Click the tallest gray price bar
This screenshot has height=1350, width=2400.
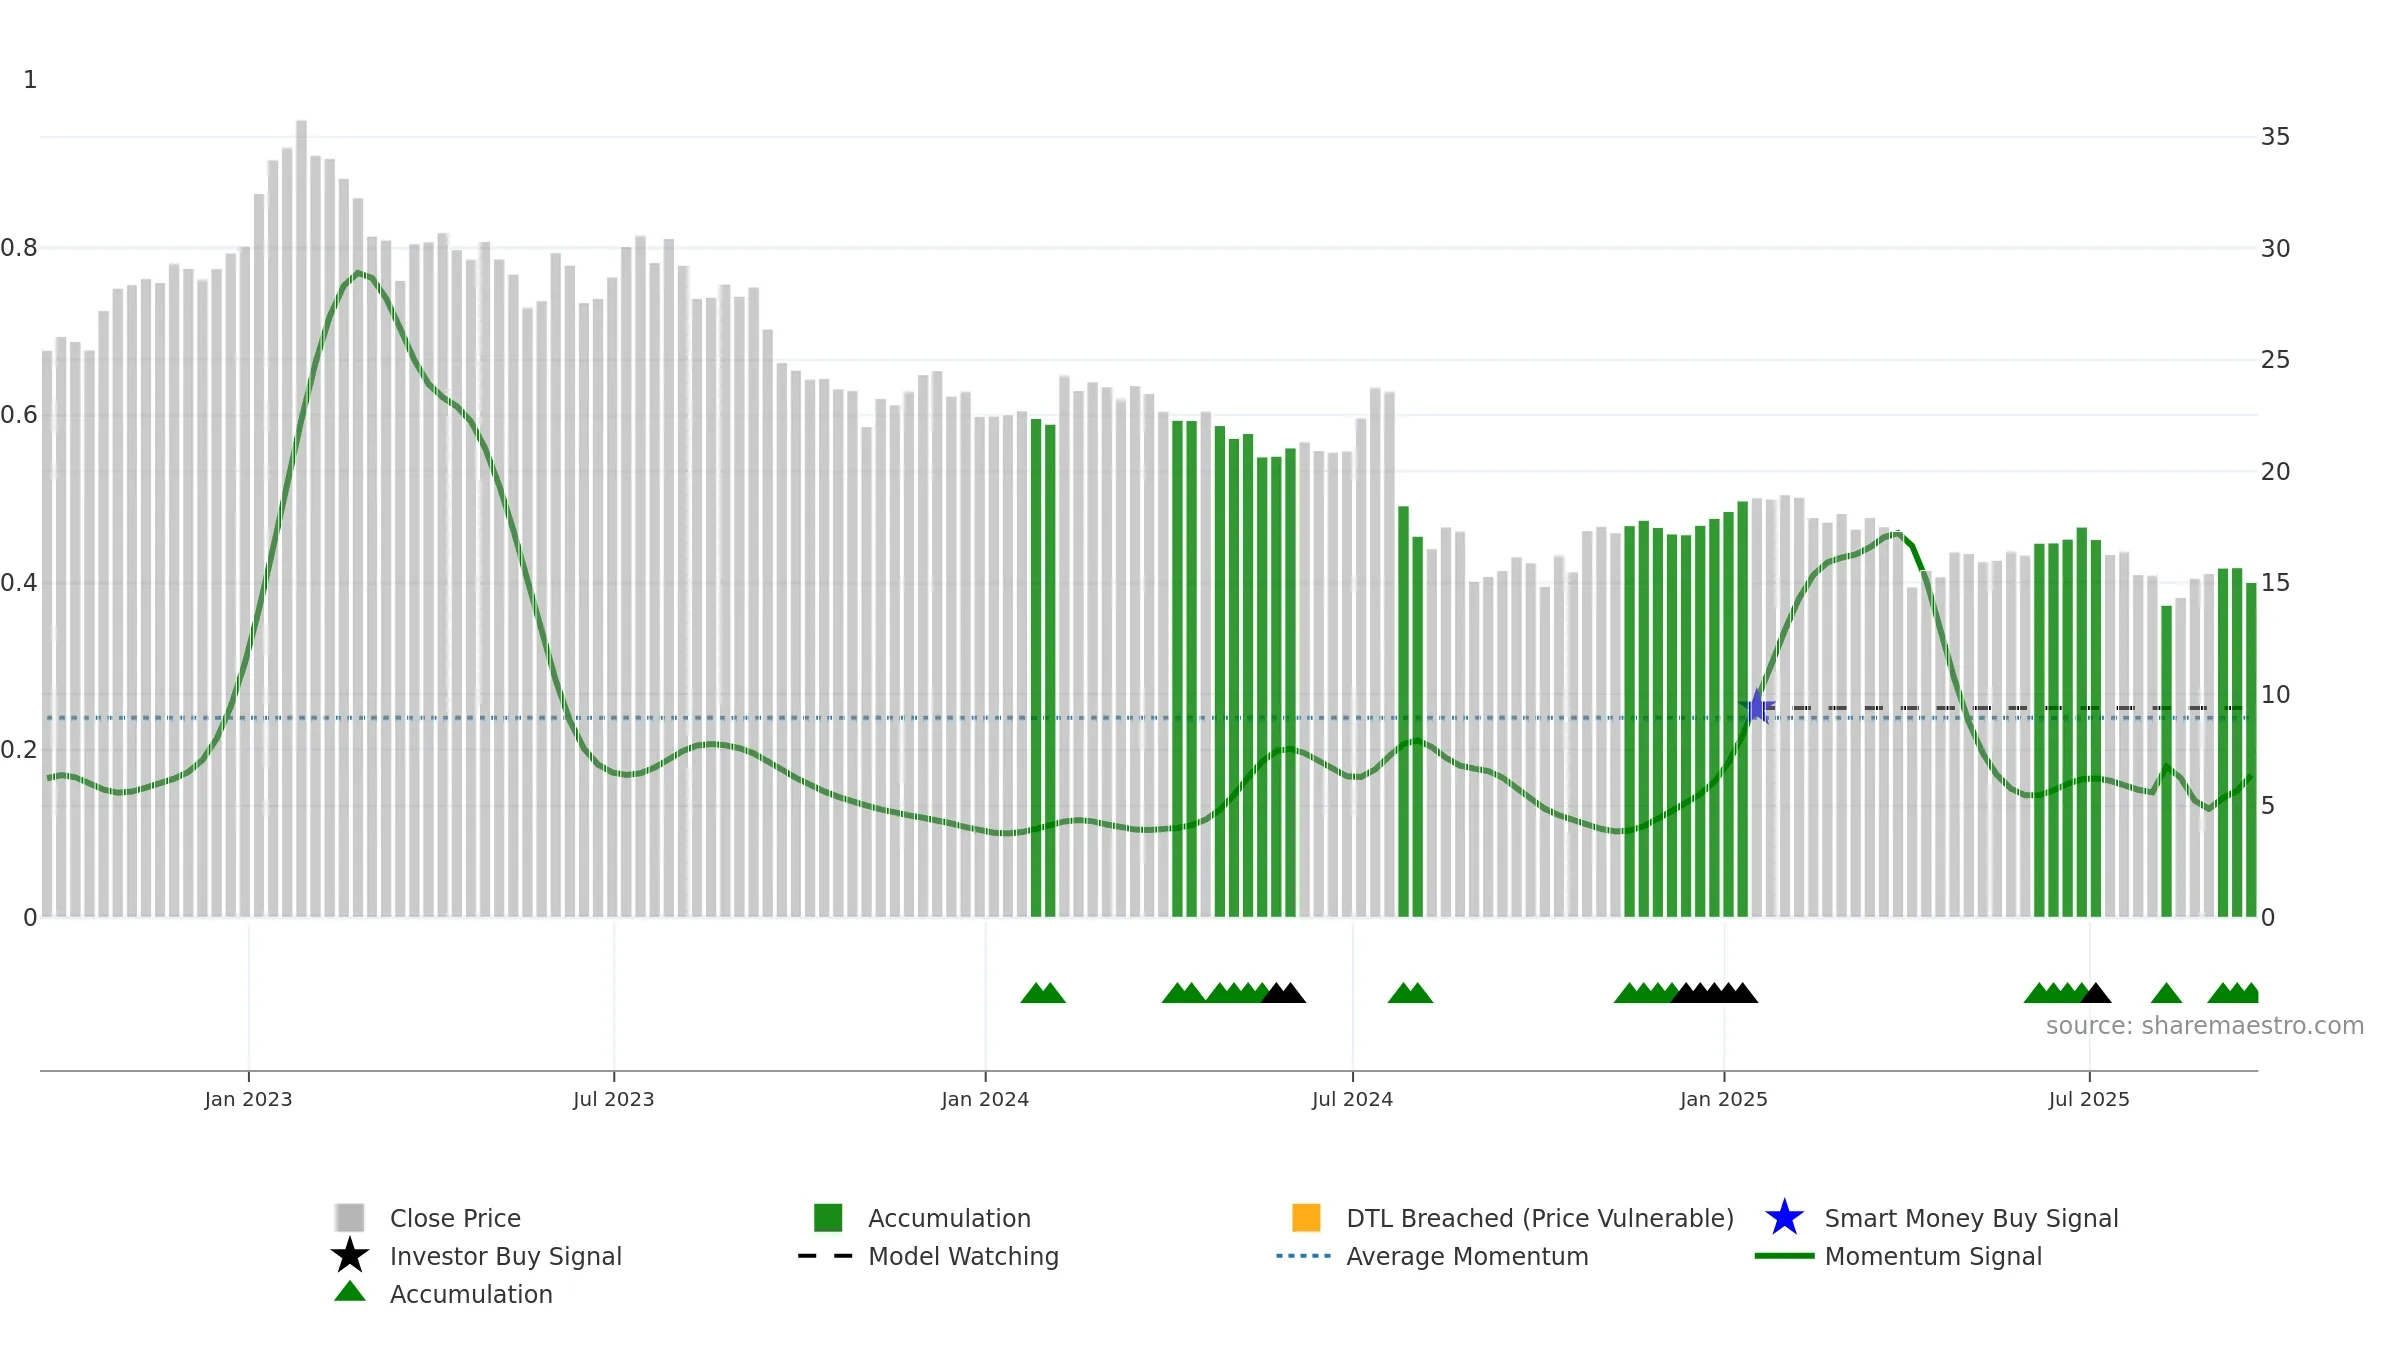pos(301,518)
